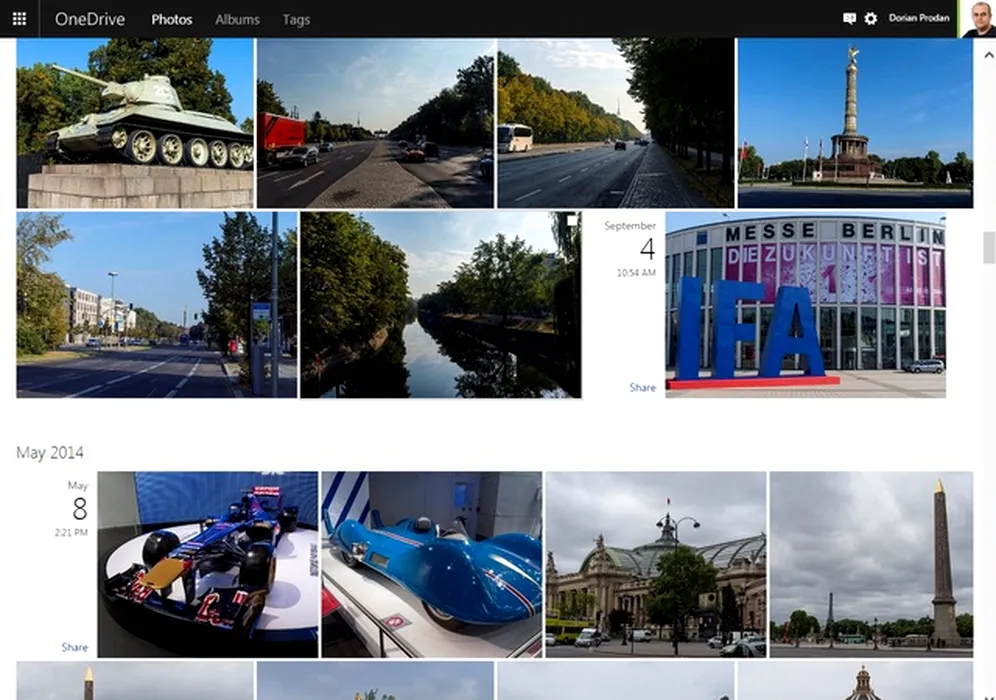Open the Victory Column photo
The width and height of the screenshot is (996, 700).
pyautogui.click(x=855, y=123)
